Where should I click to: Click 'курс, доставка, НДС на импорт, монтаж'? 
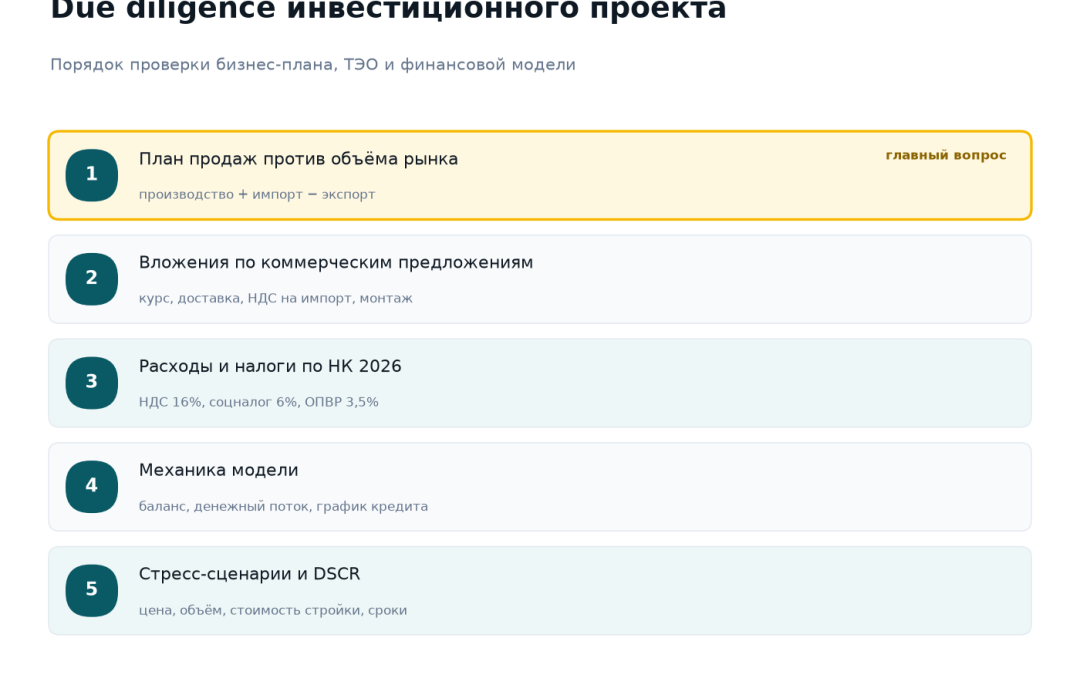(x=276, y=299)
